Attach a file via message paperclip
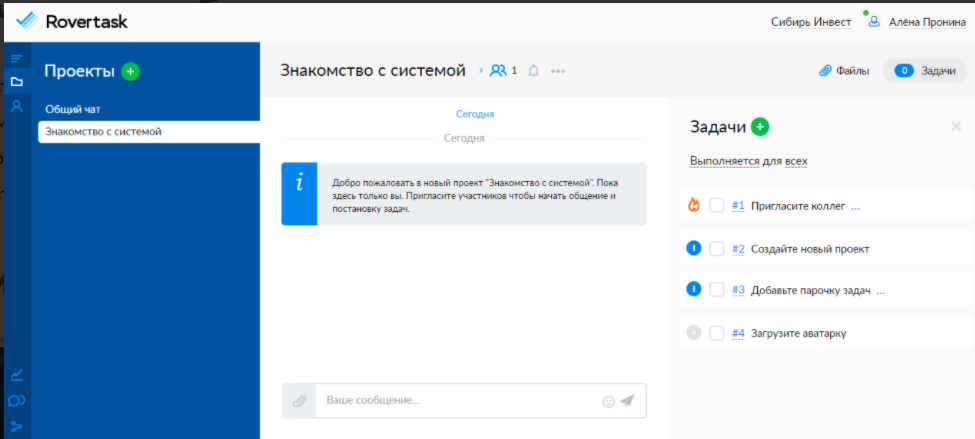 tap(299, 400)
